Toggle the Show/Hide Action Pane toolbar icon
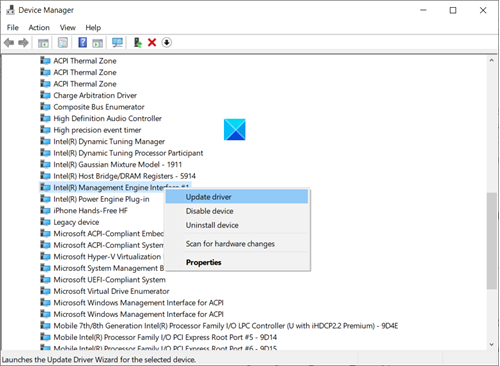Image resolution: width=500 pixels, height=366 pixels. 98,43
